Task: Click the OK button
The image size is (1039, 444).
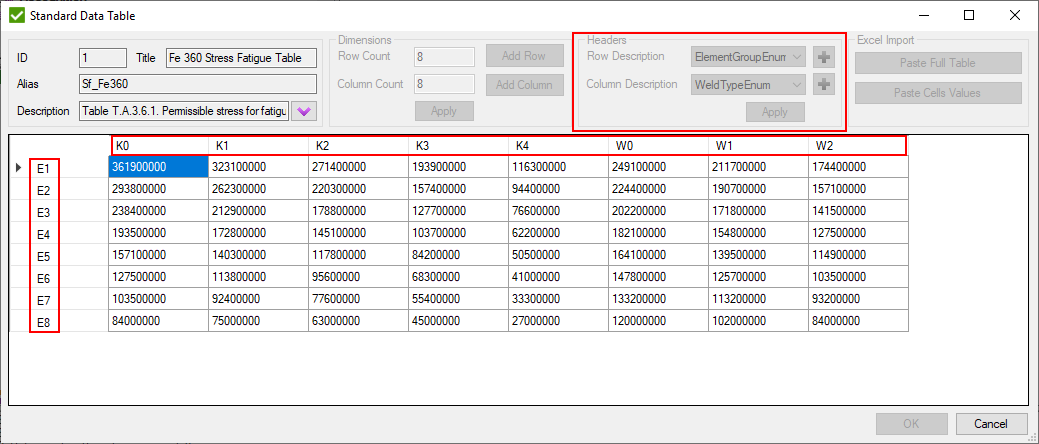Action: 911,423
